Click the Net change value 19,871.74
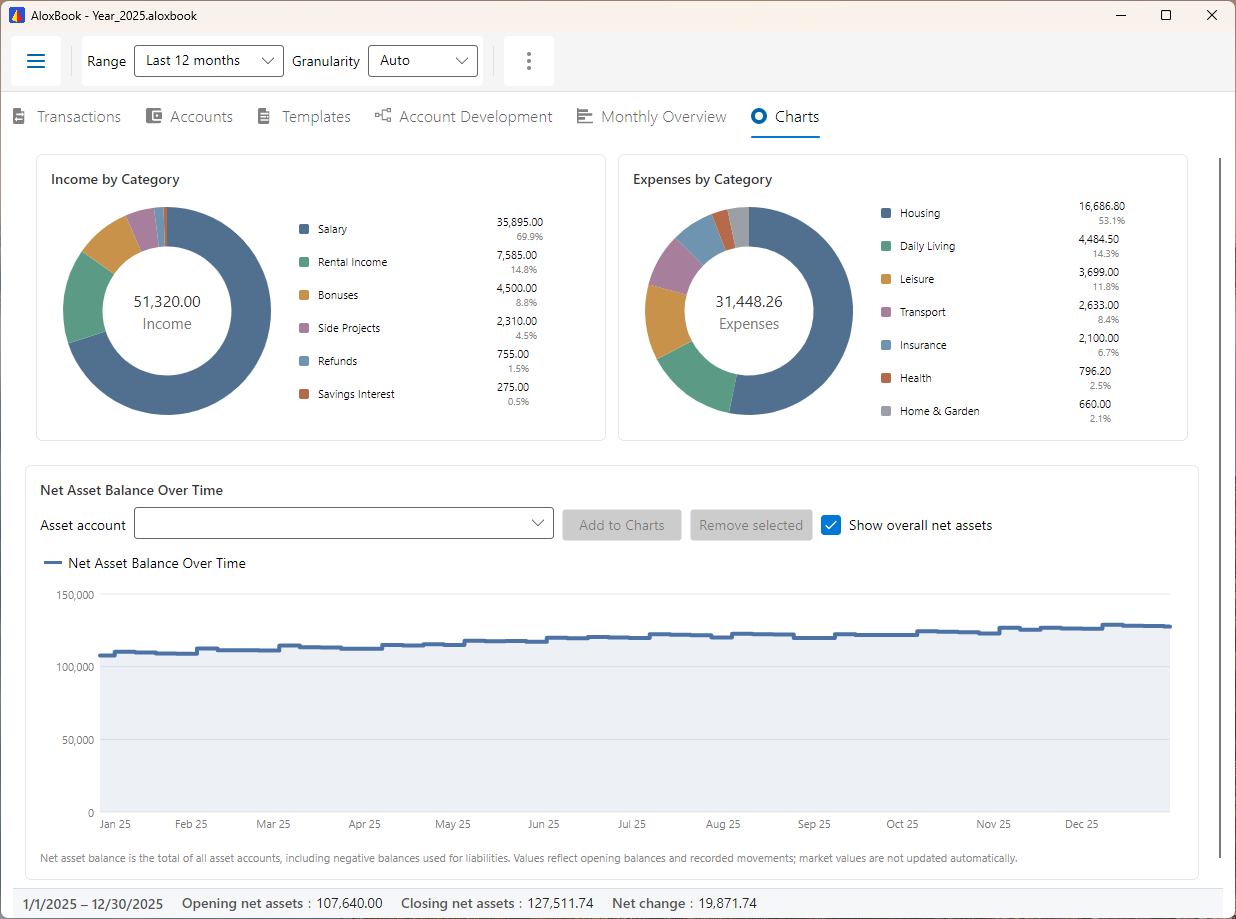This screenshot has width=1236, height=919. point(727,903)
